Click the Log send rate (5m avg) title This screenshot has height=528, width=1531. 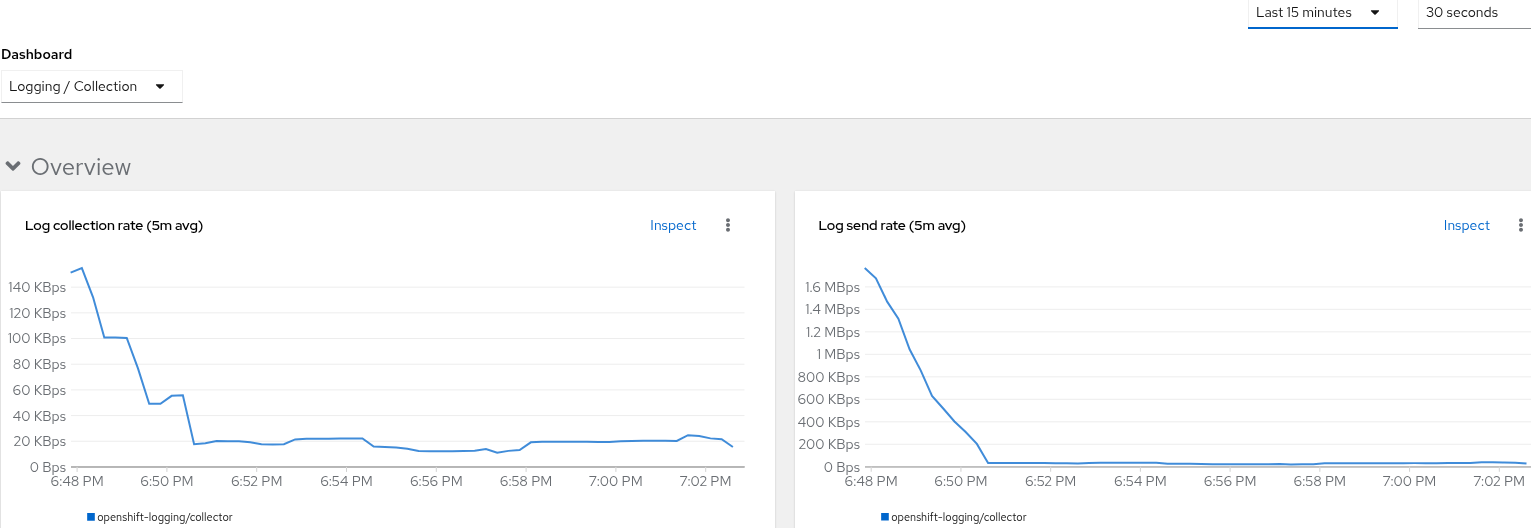click(x=892, y=226)
